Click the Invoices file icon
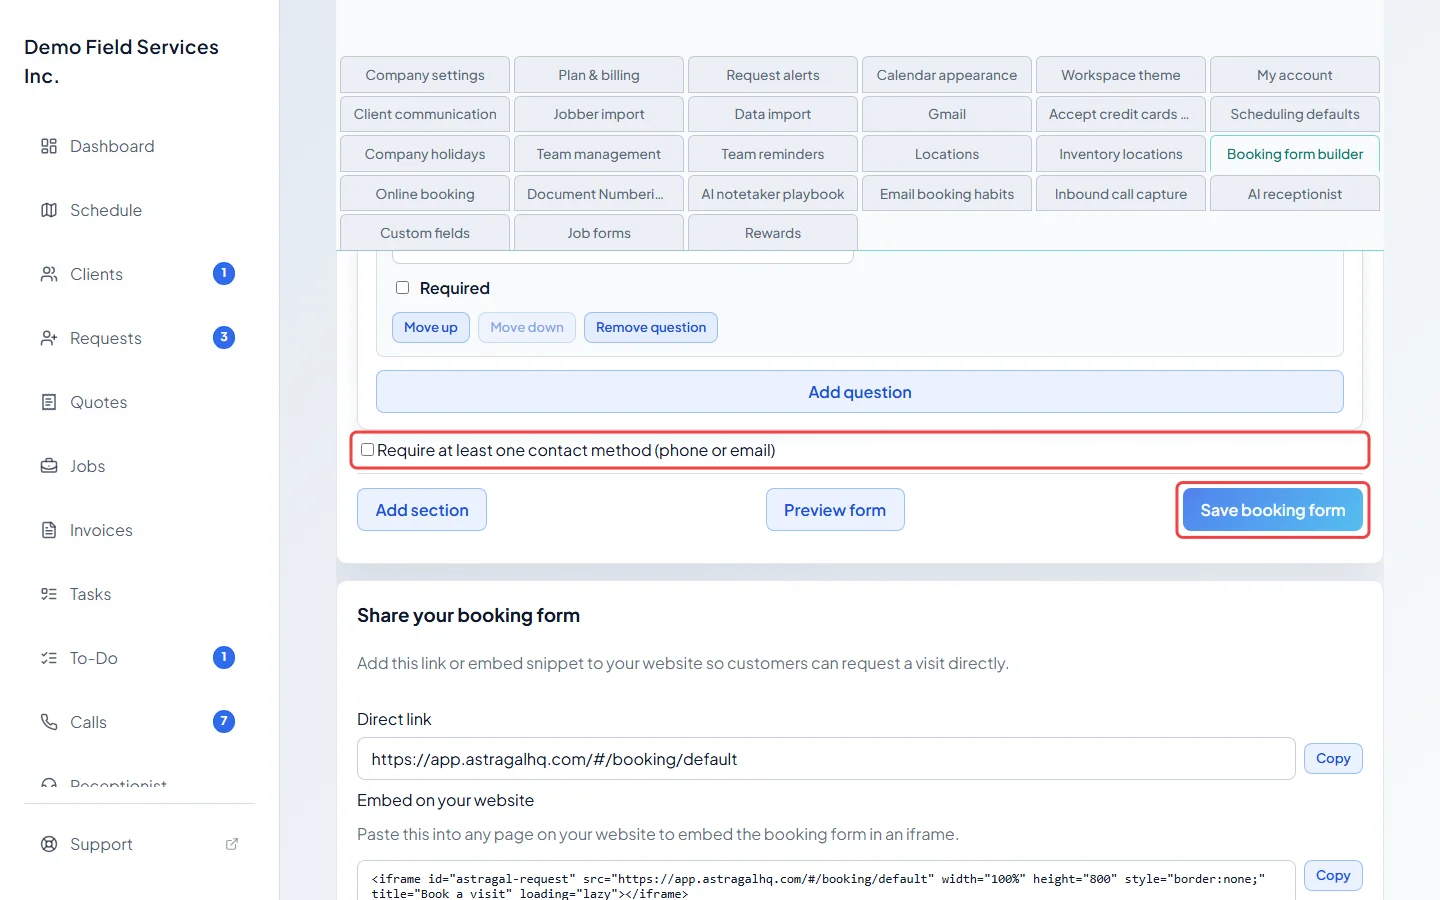Image resolution: width=1440 pixels, height=900 pixels. pyautogui.click(x=49, y=530)
